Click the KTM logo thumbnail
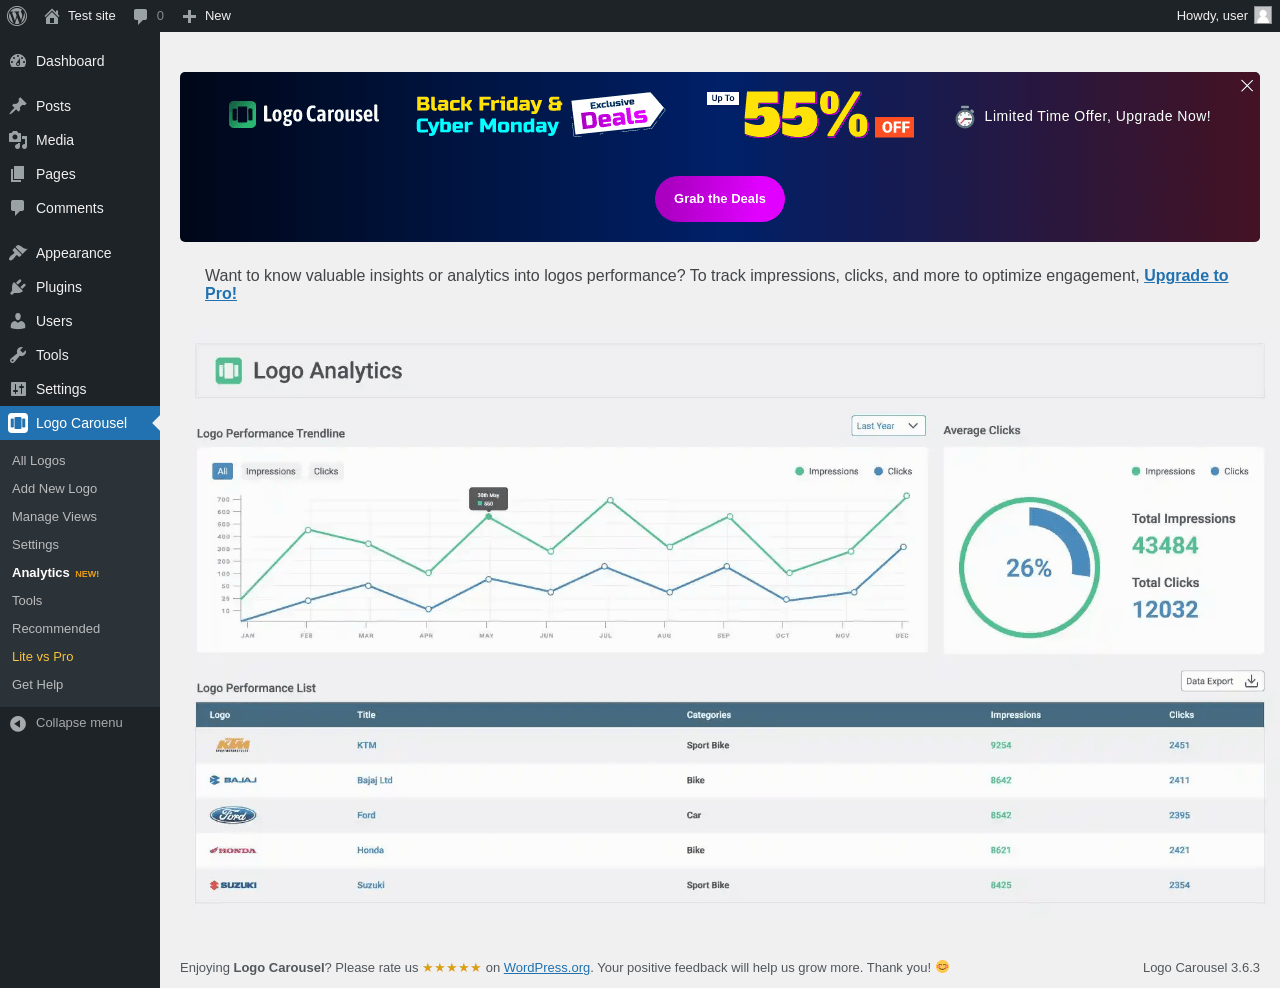This screenshot has height=988, width=1280. pyautogui.click(x=233, y=745)
